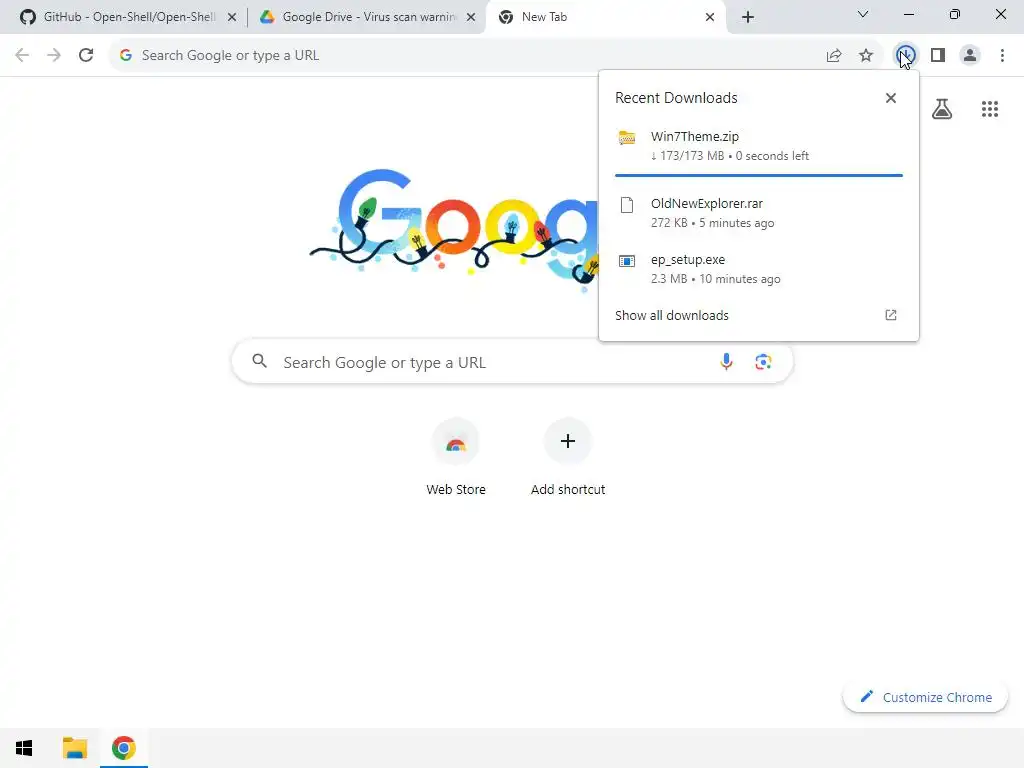Switch to Google Drive virus scan tab
The width and height of the screenshot is (1024, 768).
[x=368, y=17]
